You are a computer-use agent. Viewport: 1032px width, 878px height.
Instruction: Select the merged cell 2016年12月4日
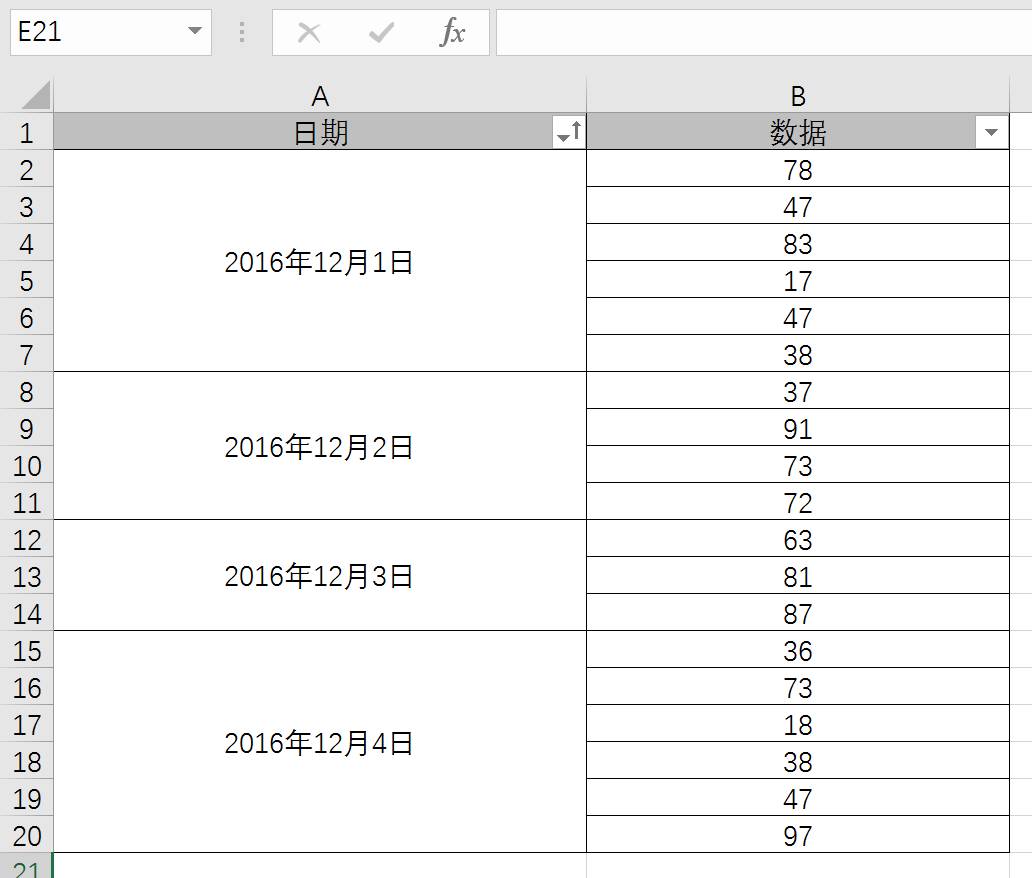click(320, 742)
